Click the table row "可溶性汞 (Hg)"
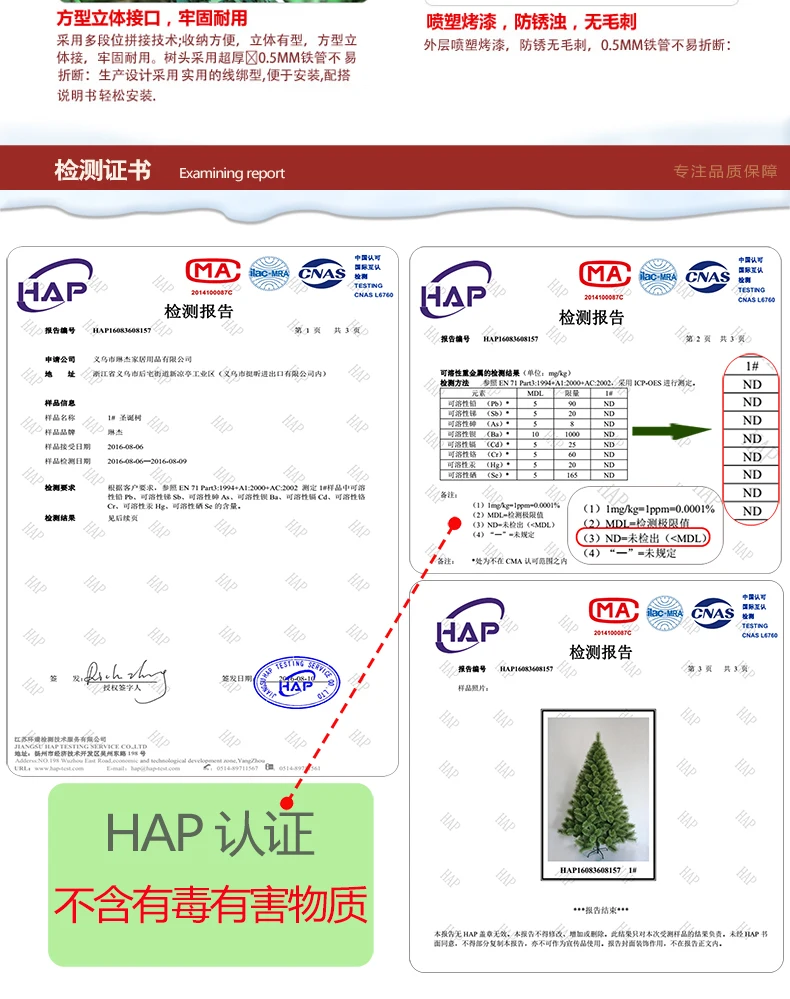Viewport: 790px width, 999px height. [533, 464]
